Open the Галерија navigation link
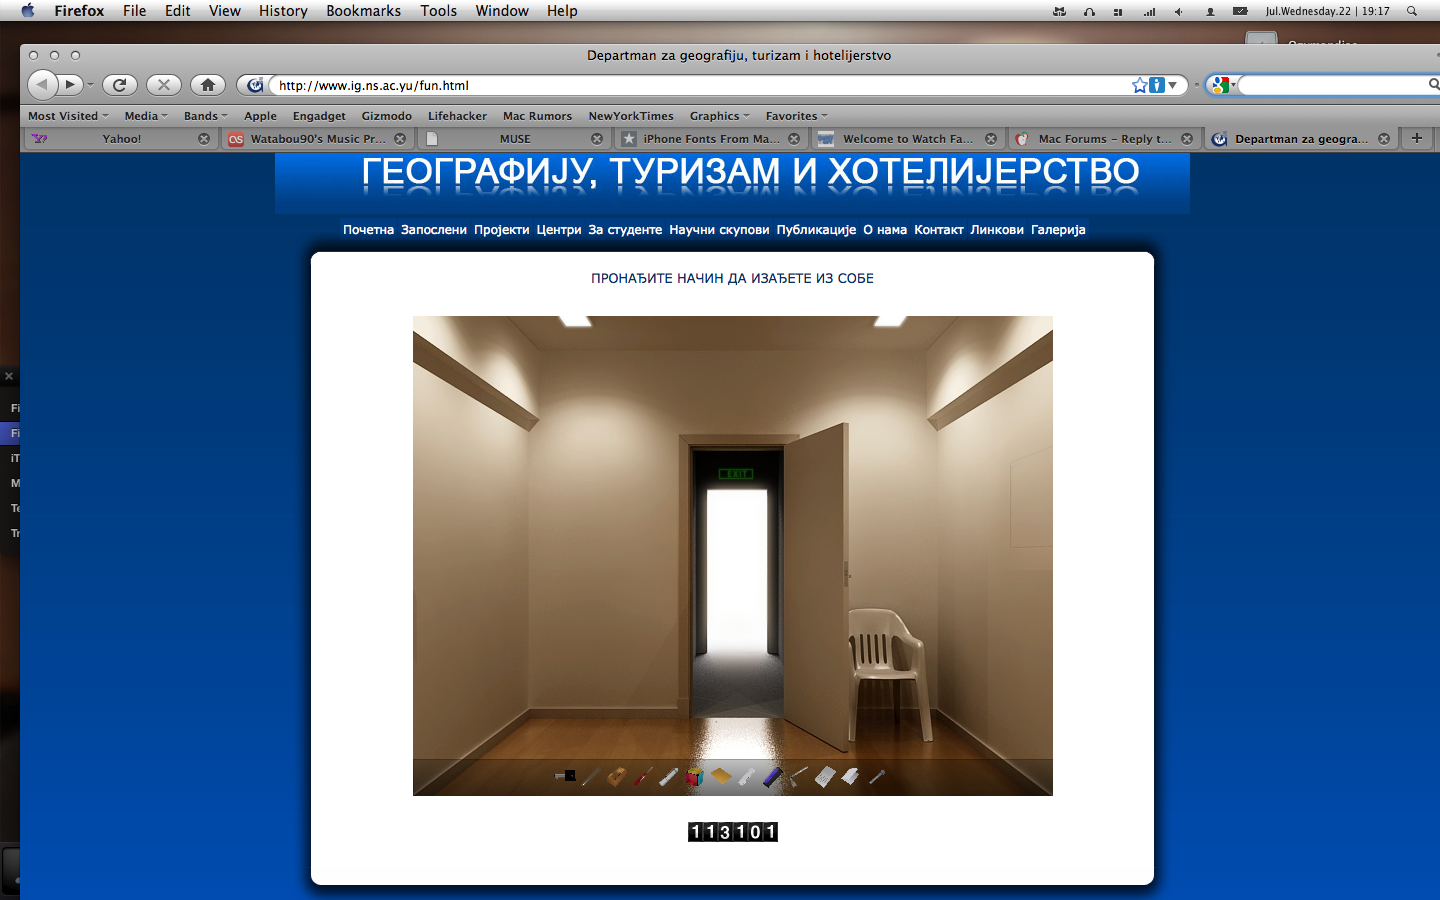Image resolution: width=1440 pixels, height=900 pixels. 1058,230
